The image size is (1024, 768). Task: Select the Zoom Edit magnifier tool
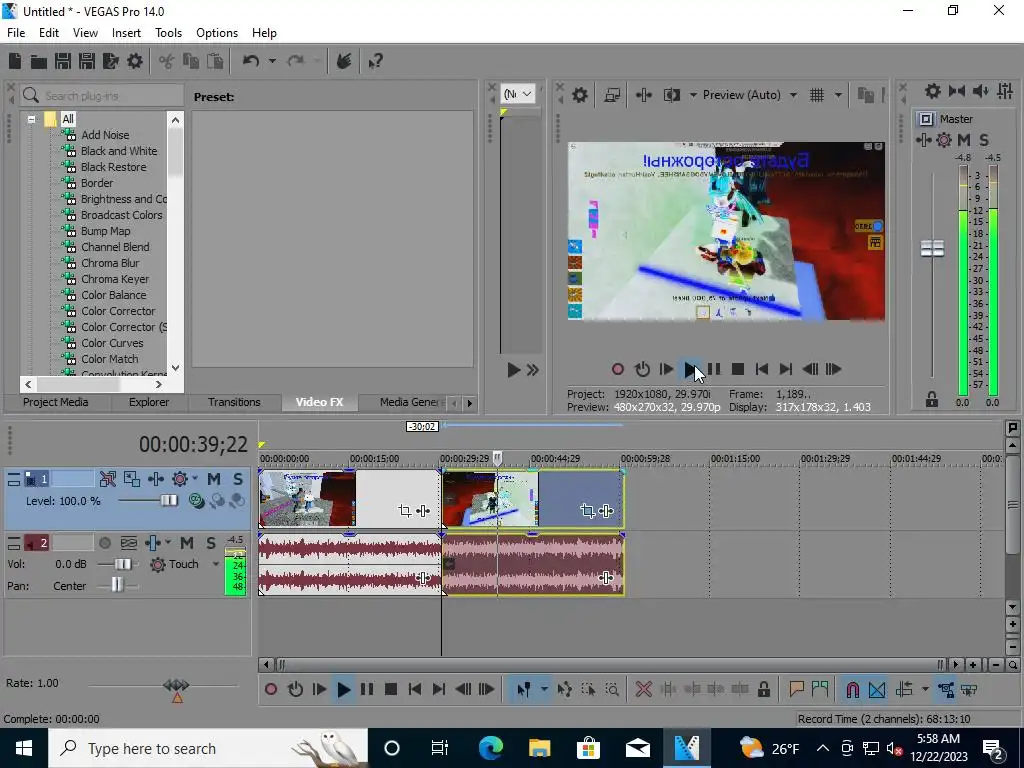612,689
